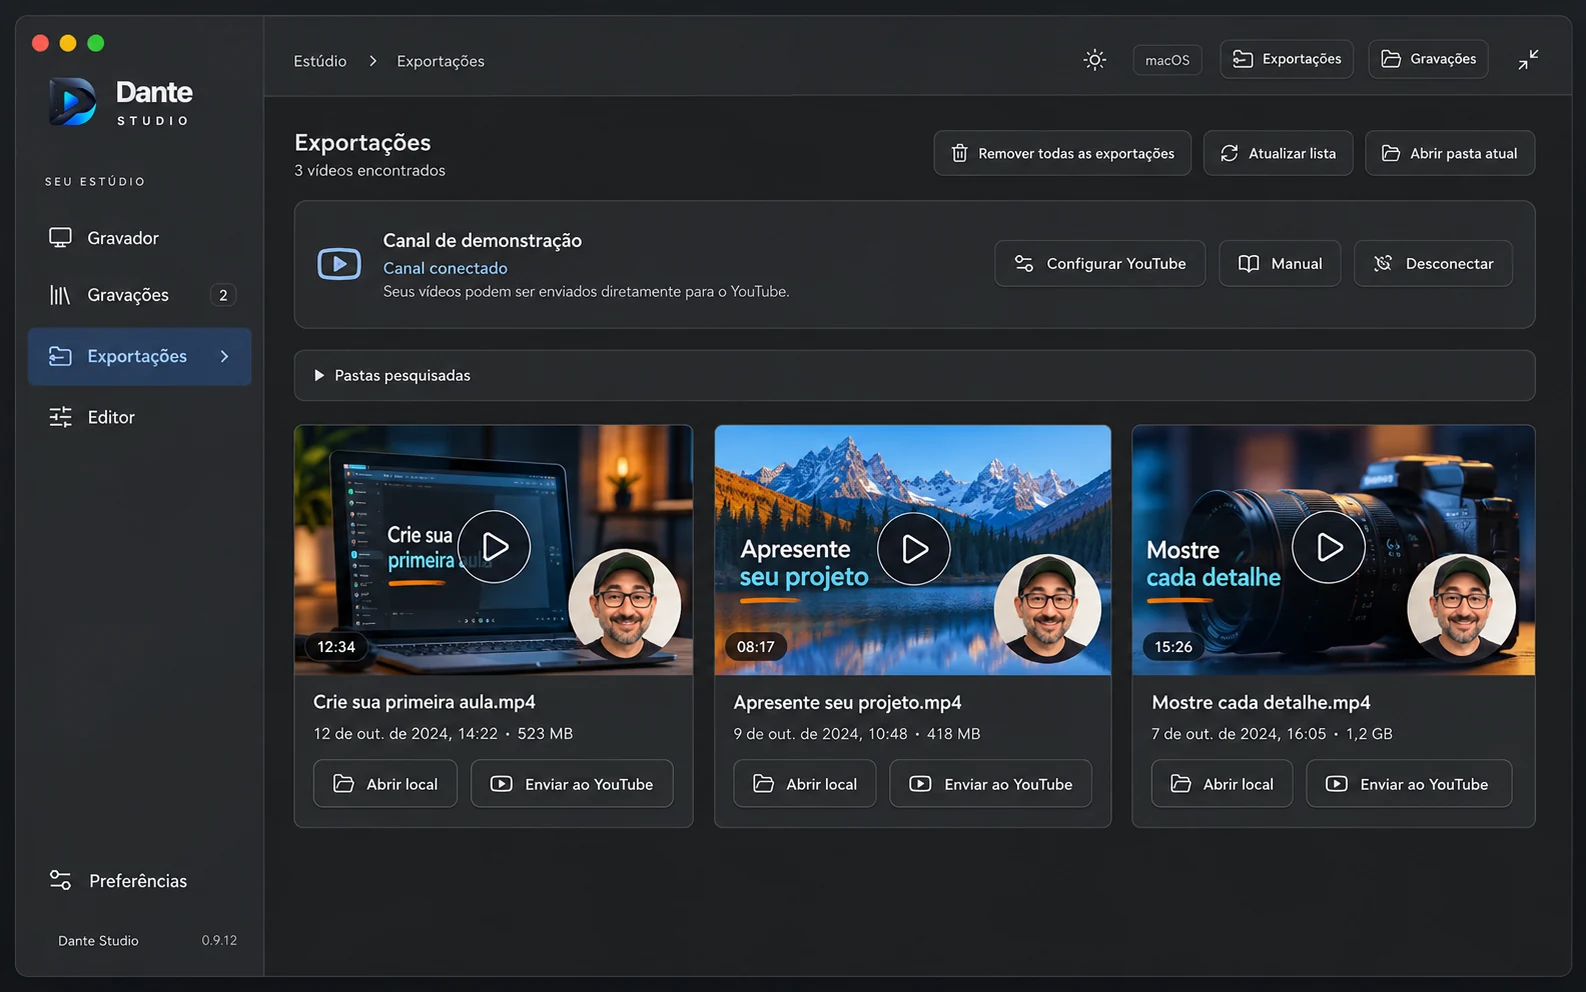Image resolution: width=1586 pixels, height=992 pixels.
Task: Toggle the light theme sun icon
Action: [x=1095, y=60]
